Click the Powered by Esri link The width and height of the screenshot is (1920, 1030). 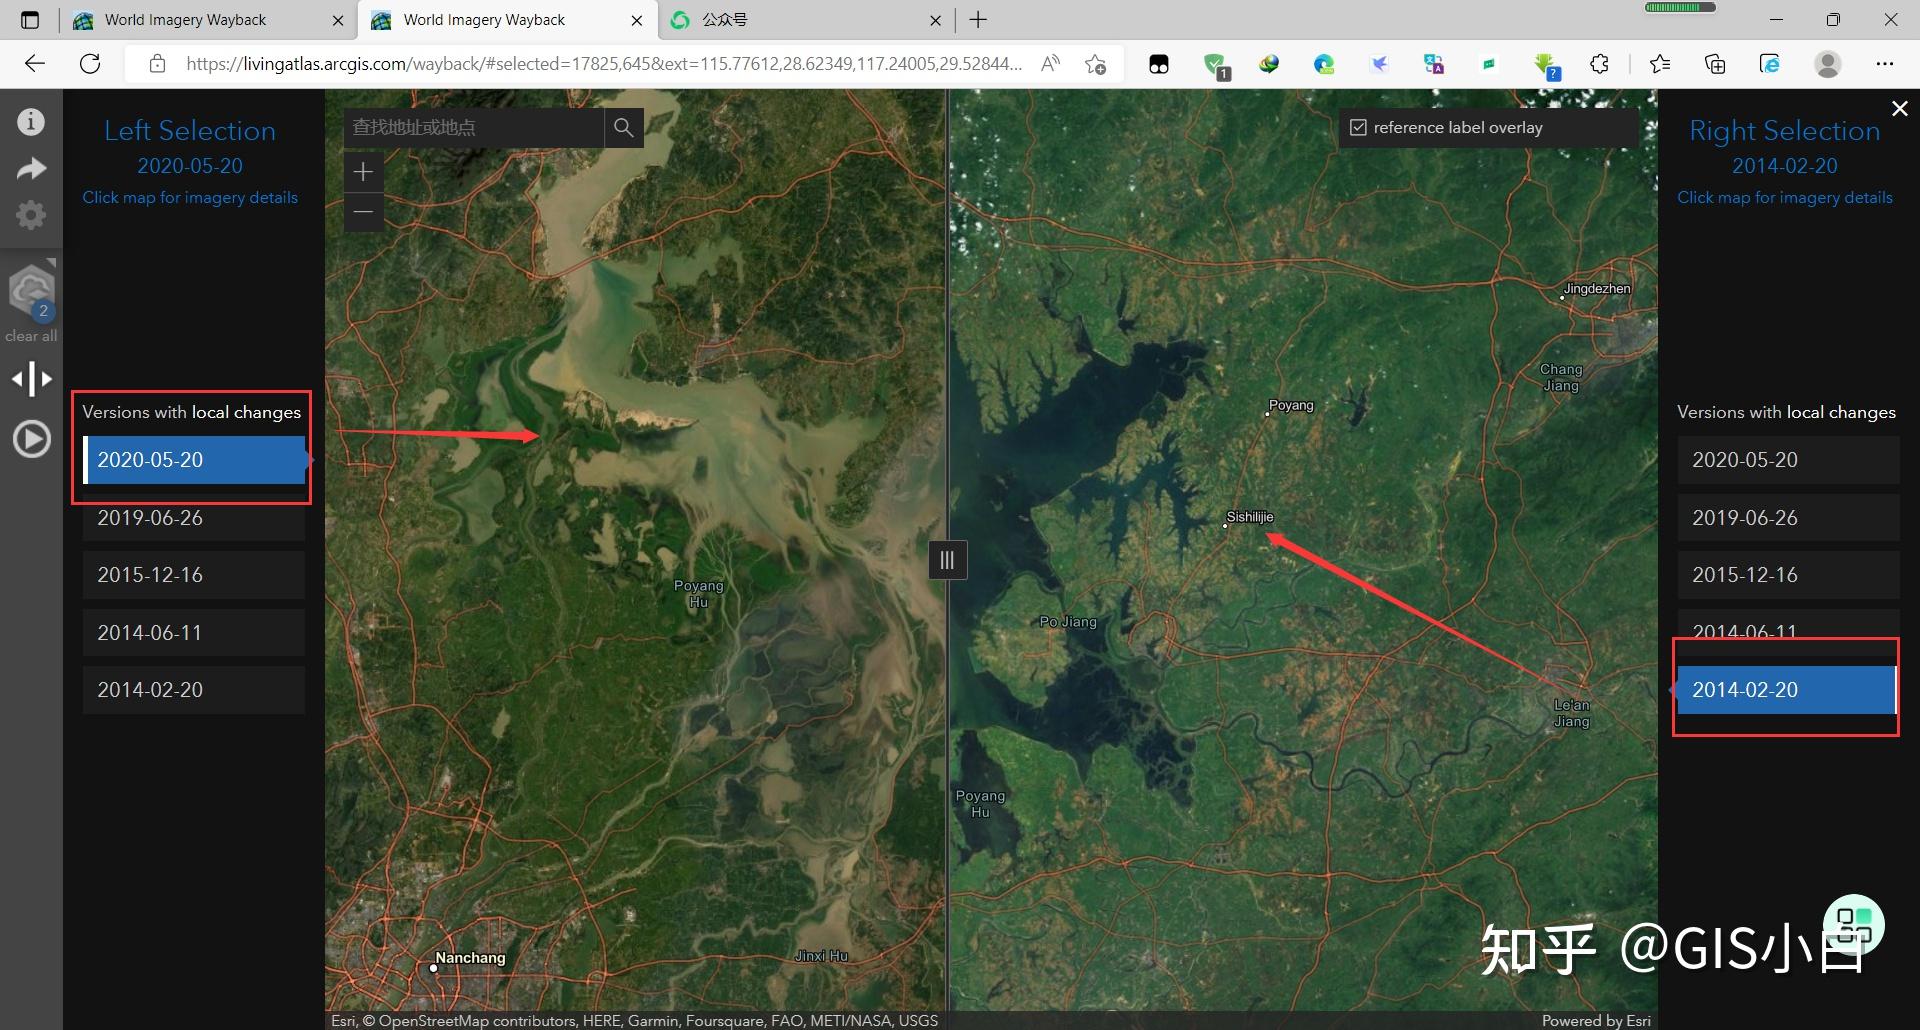click(1596, 1020)
